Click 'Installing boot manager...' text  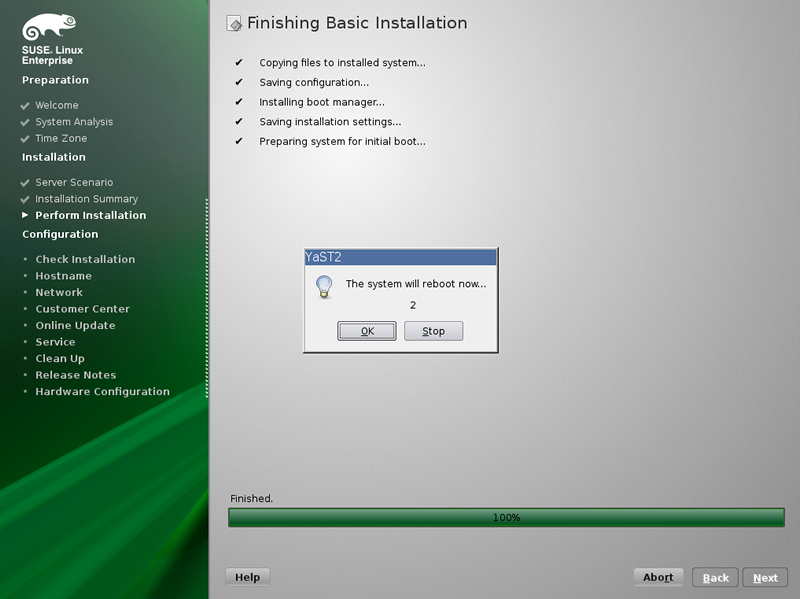(322, 102)
